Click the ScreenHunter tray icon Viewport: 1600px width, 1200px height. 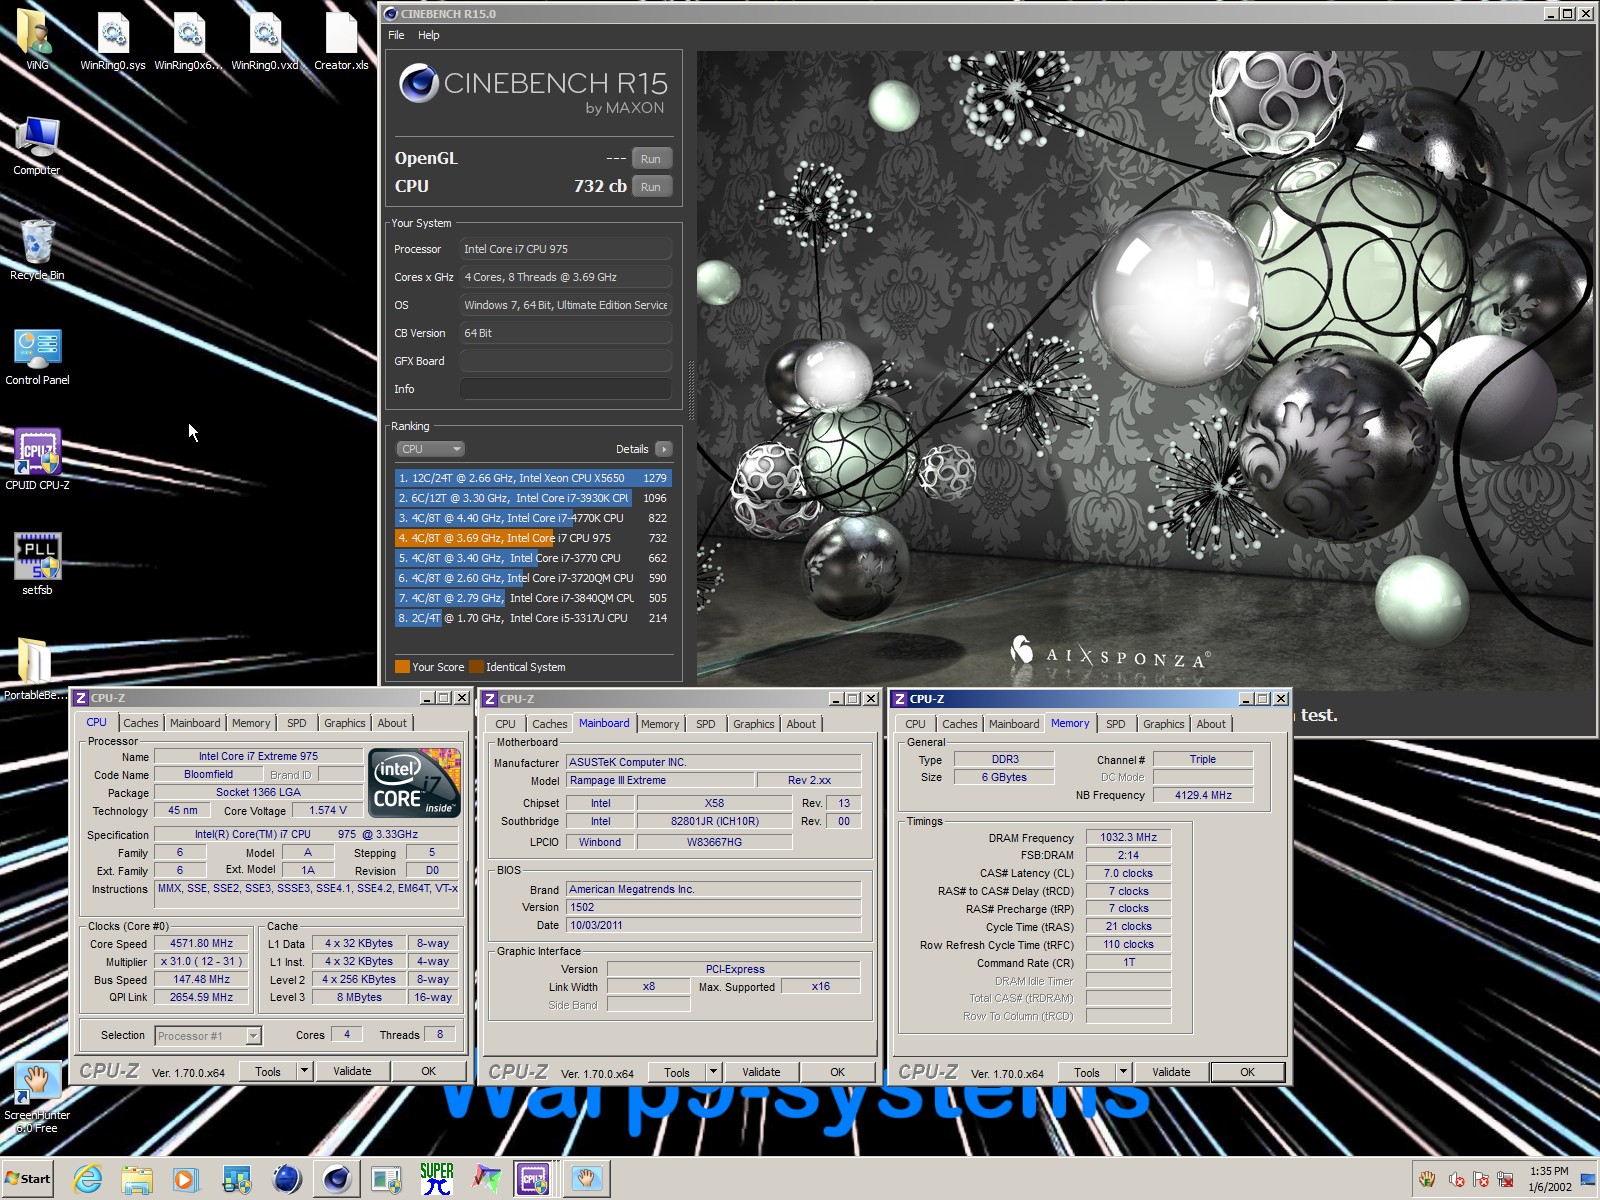1428,1179
